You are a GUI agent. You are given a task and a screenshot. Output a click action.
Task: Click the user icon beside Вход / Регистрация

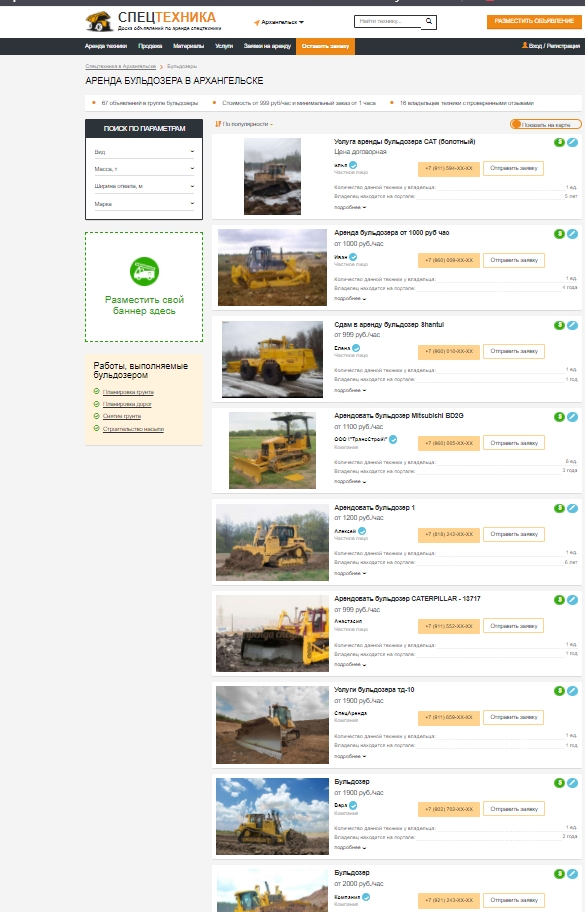[525, 45]
